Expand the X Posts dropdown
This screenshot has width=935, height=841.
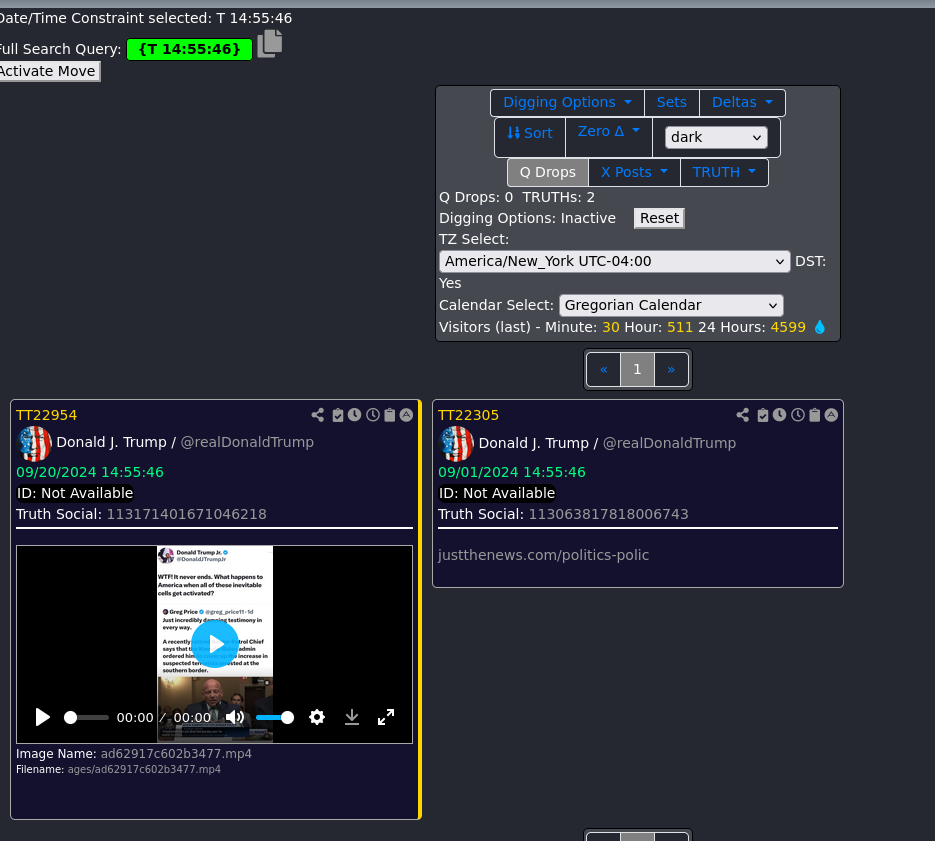pos(634,172)
